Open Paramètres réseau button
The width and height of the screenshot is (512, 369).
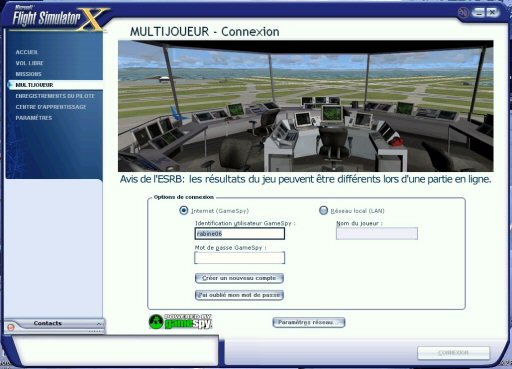(309, 322)
